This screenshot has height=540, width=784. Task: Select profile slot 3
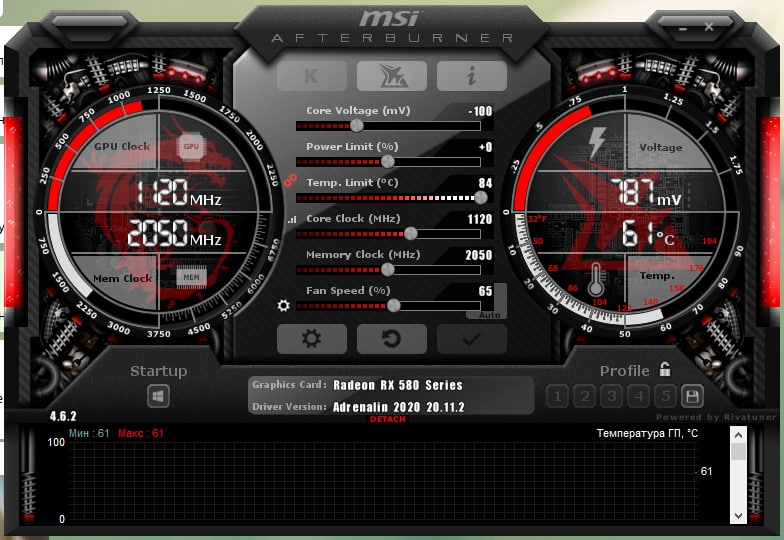click(611, 396)
